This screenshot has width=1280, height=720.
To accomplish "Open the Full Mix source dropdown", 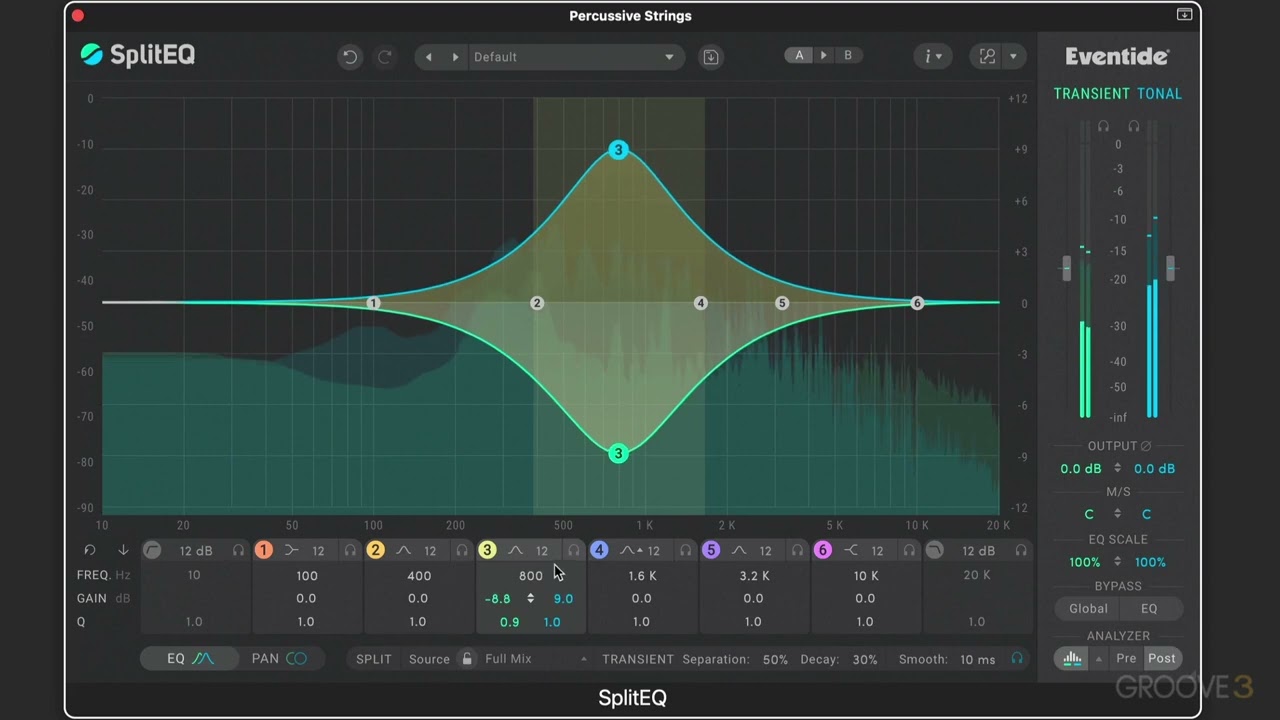I will pos(536,658).
